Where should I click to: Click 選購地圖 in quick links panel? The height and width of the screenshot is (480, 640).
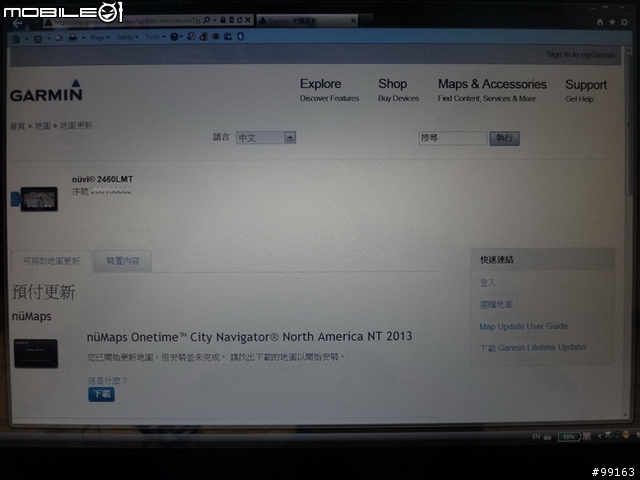click(x=496, y=304)
